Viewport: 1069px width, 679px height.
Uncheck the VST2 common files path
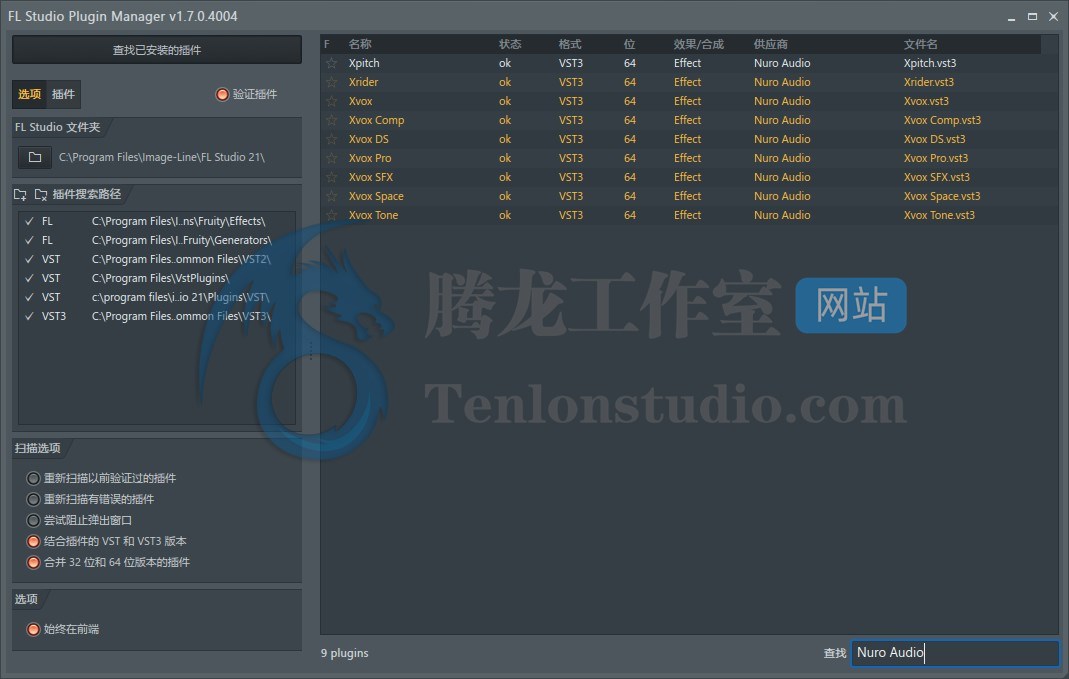pyautogui.click(x=29, y=259)
